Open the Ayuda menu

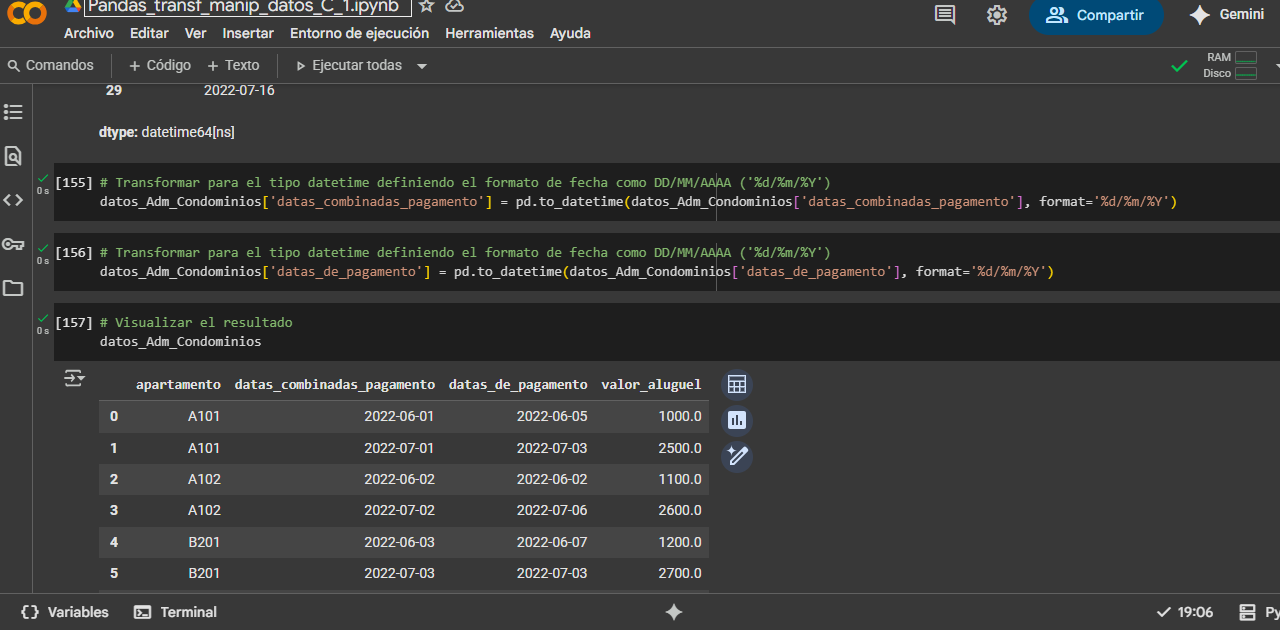(570, 33)
